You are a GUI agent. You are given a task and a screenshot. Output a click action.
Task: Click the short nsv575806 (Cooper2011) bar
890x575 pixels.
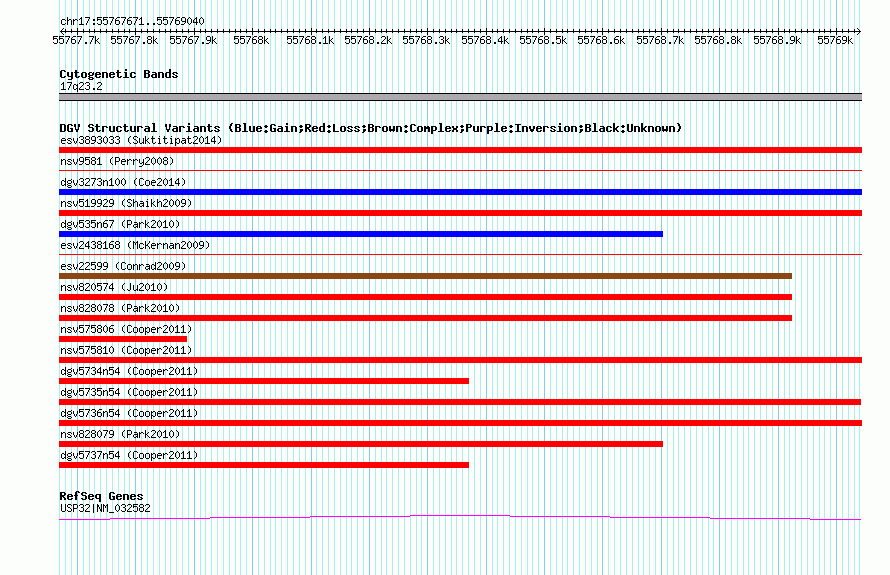123,339
